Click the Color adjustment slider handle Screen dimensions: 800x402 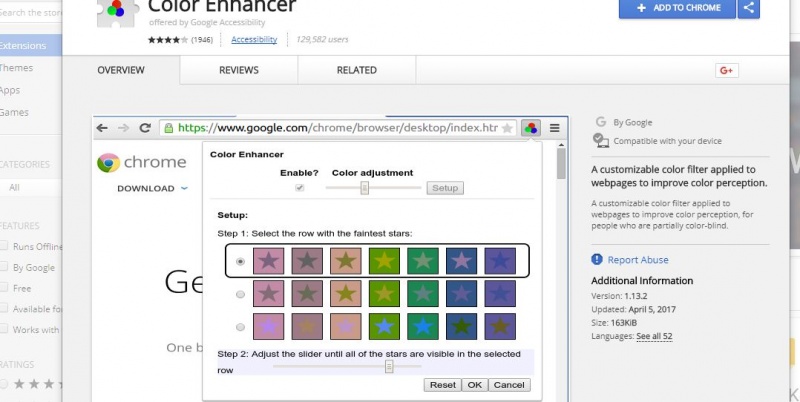pyautogui.click(x=364, y=188)
